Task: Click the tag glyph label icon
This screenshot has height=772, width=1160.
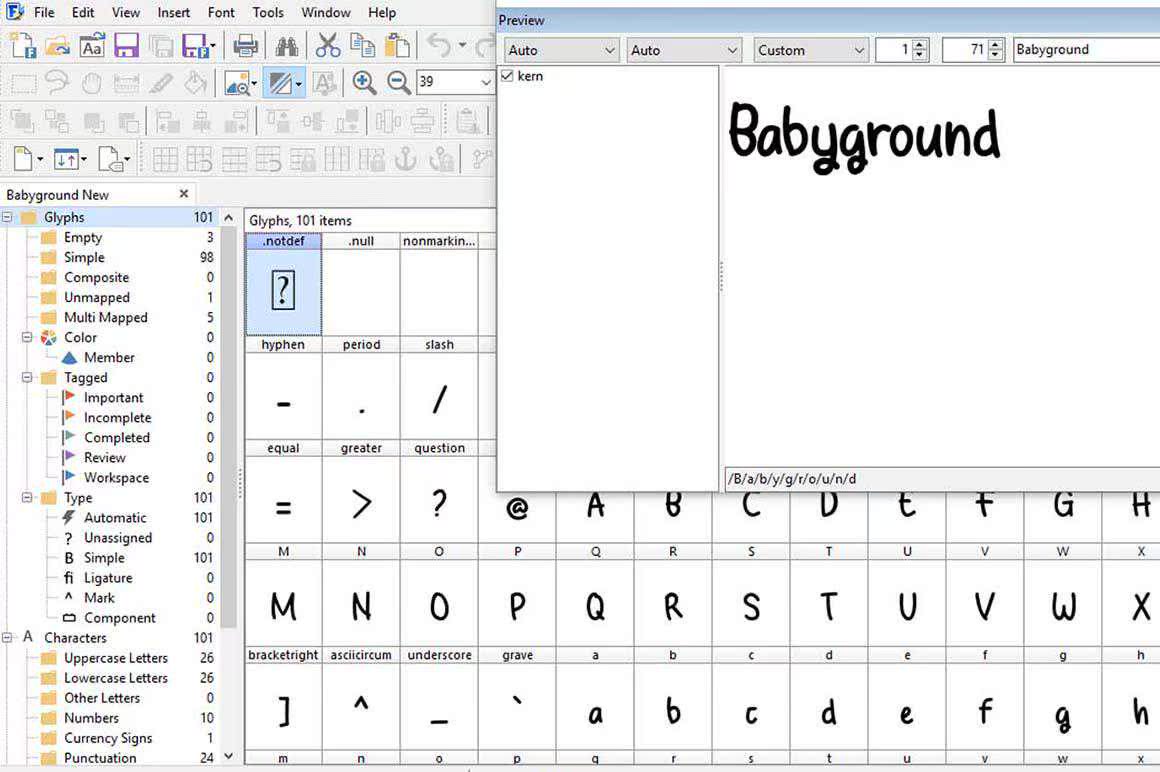Action: (x=110, y=158)
